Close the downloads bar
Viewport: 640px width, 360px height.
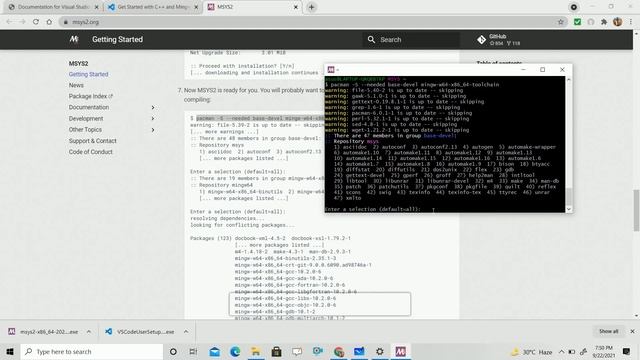(x=632, y=331)
